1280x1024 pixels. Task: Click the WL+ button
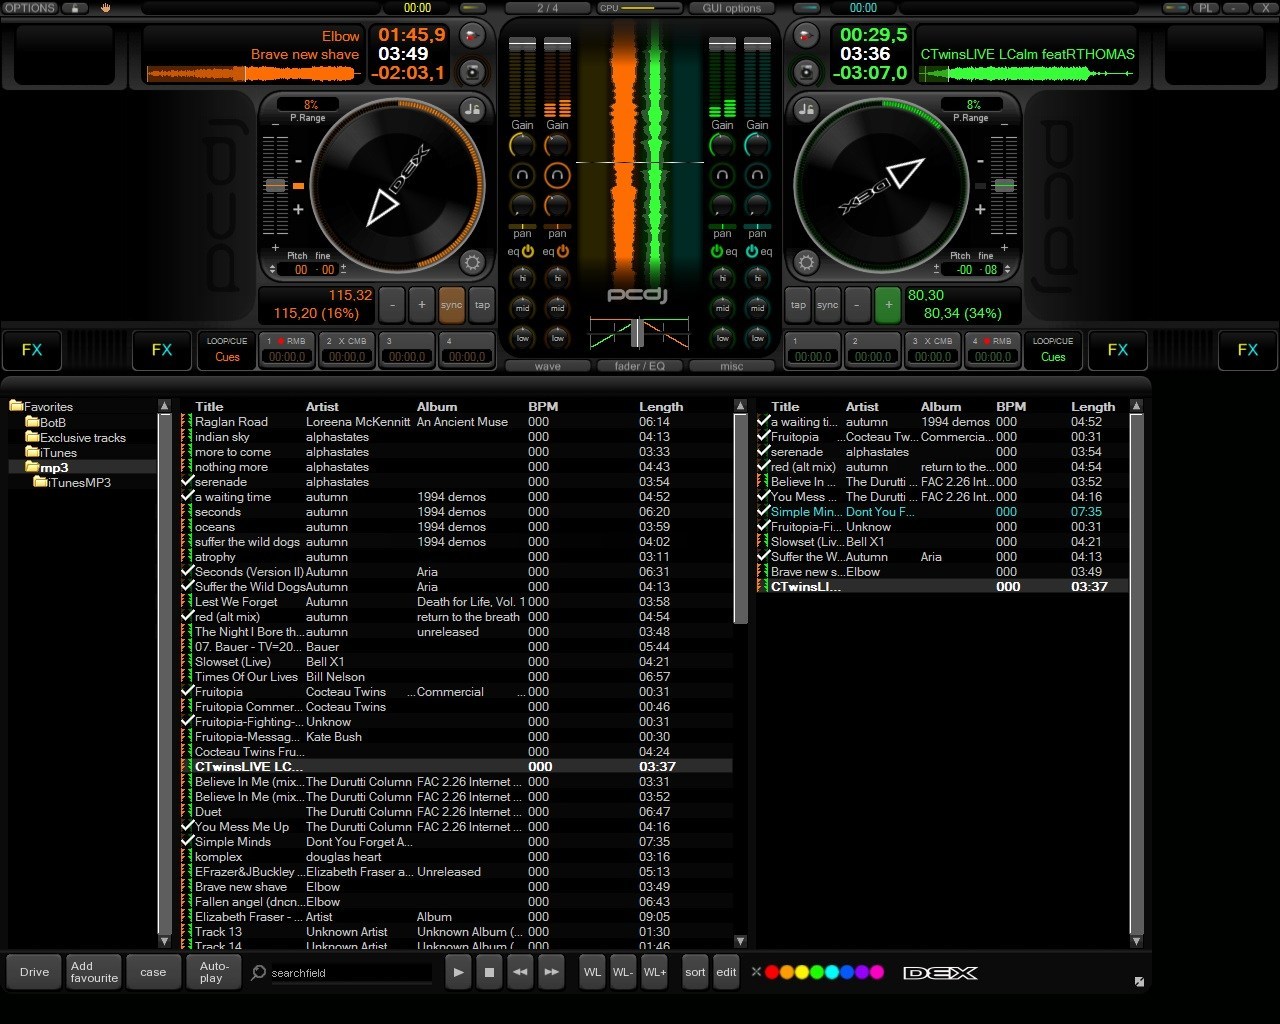(655, 972)
